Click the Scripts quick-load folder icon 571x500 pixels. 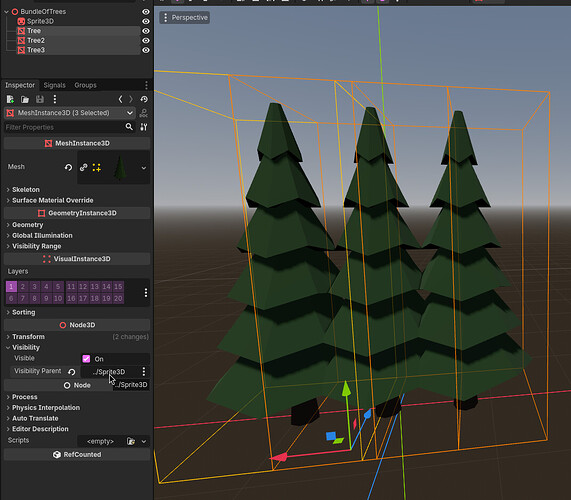point(131,441)
